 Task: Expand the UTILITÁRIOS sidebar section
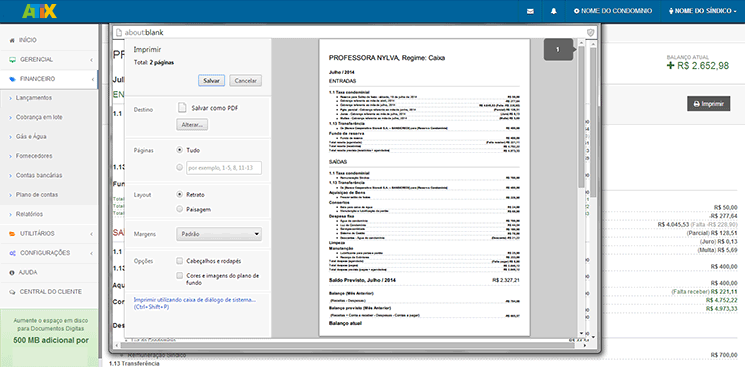pyautogui.click(x=49, y=234)
